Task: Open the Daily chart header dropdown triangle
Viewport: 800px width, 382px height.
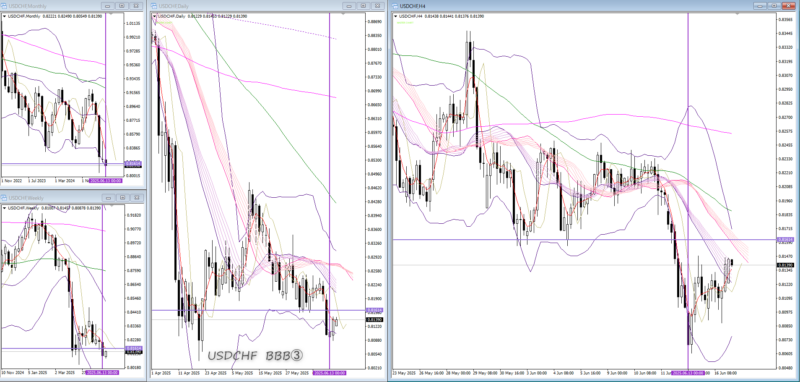Action: point(154,16)
